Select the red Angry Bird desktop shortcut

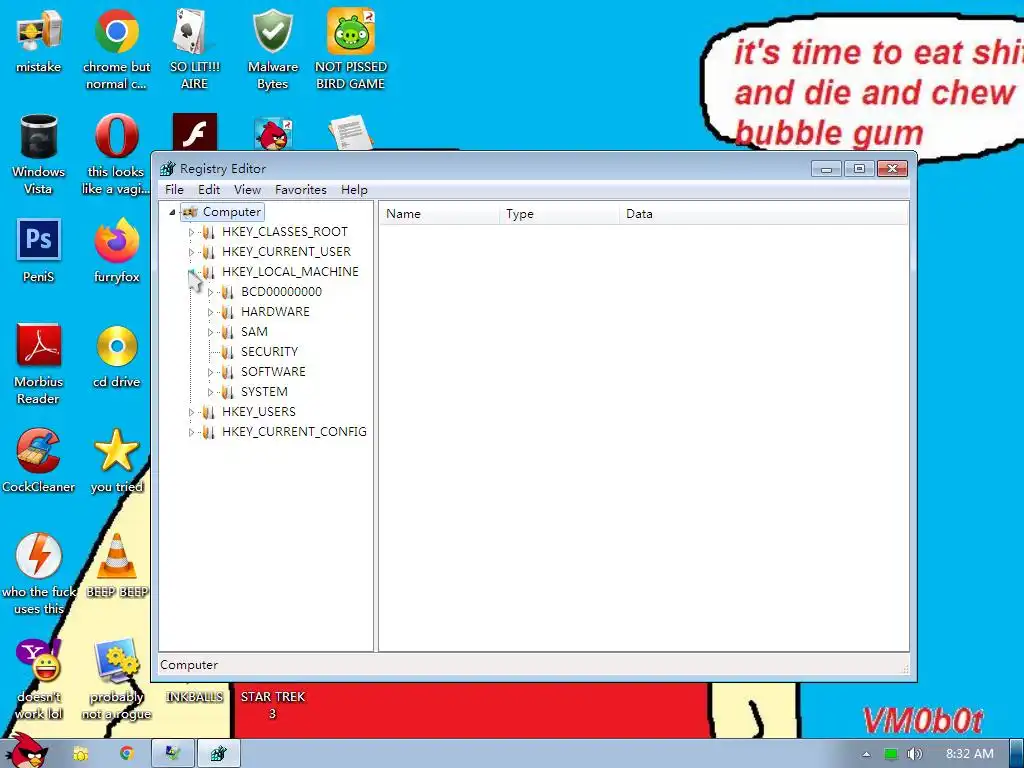point(273,134)
